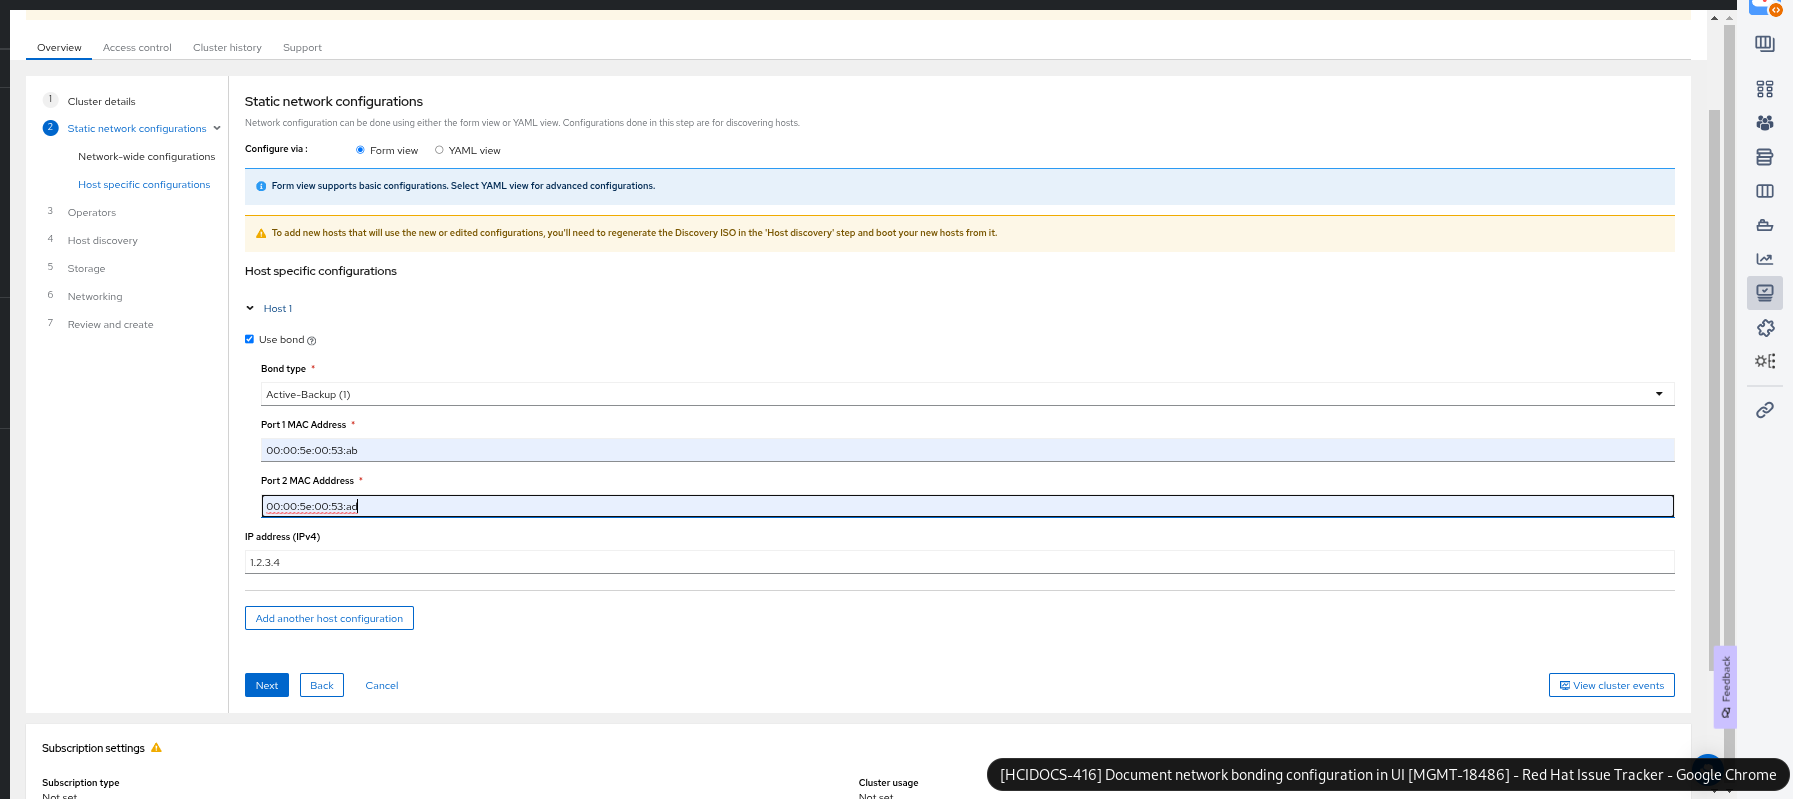Click the warning triangle in Discovery ISO alert
This screenshot has height=799, width=1810.
[x=261, y=233]
